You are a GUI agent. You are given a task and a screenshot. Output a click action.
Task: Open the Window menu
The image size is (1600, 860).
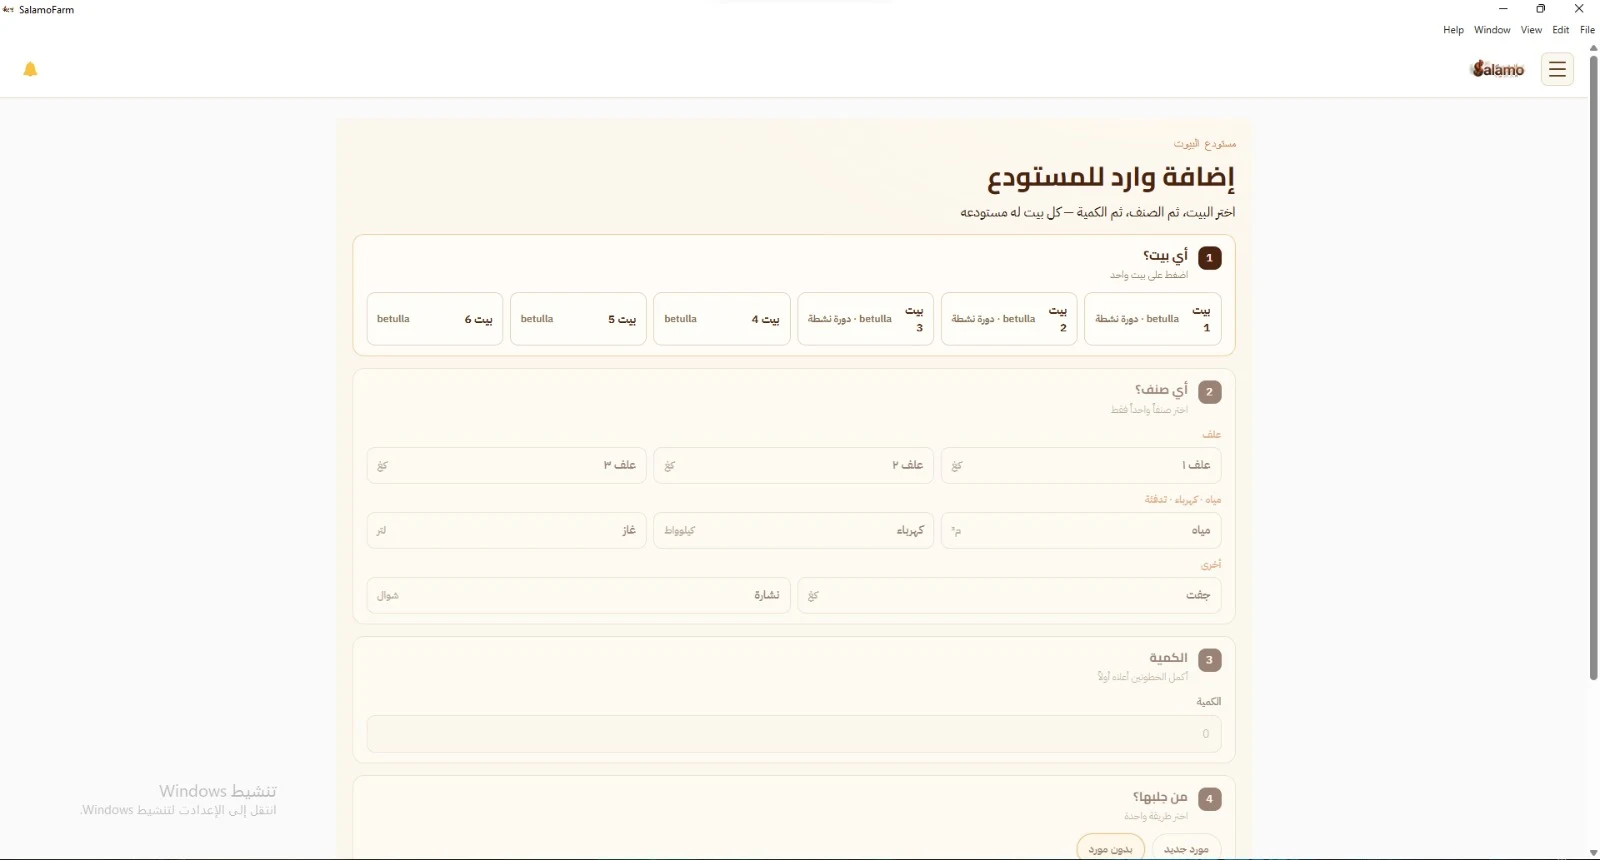tap(1492, 30)
